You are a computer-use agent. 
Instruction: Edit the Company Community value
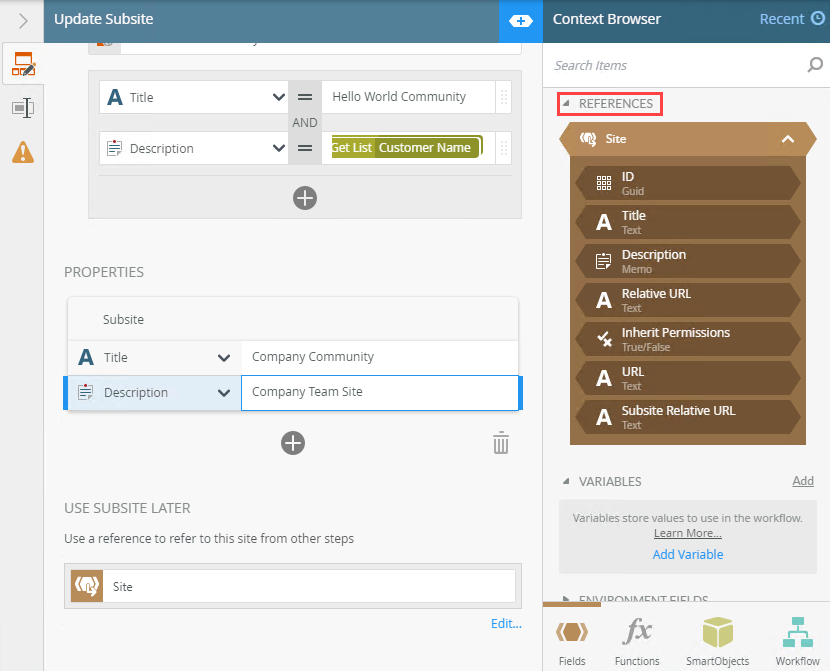380,357
